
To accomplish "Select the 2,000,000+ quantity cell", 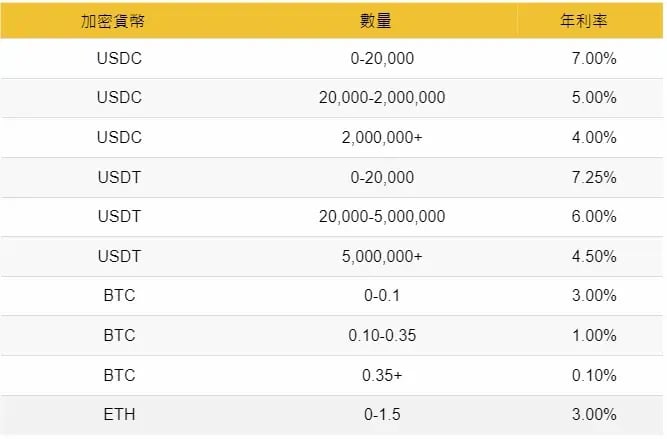I will (x=382, y=137).
